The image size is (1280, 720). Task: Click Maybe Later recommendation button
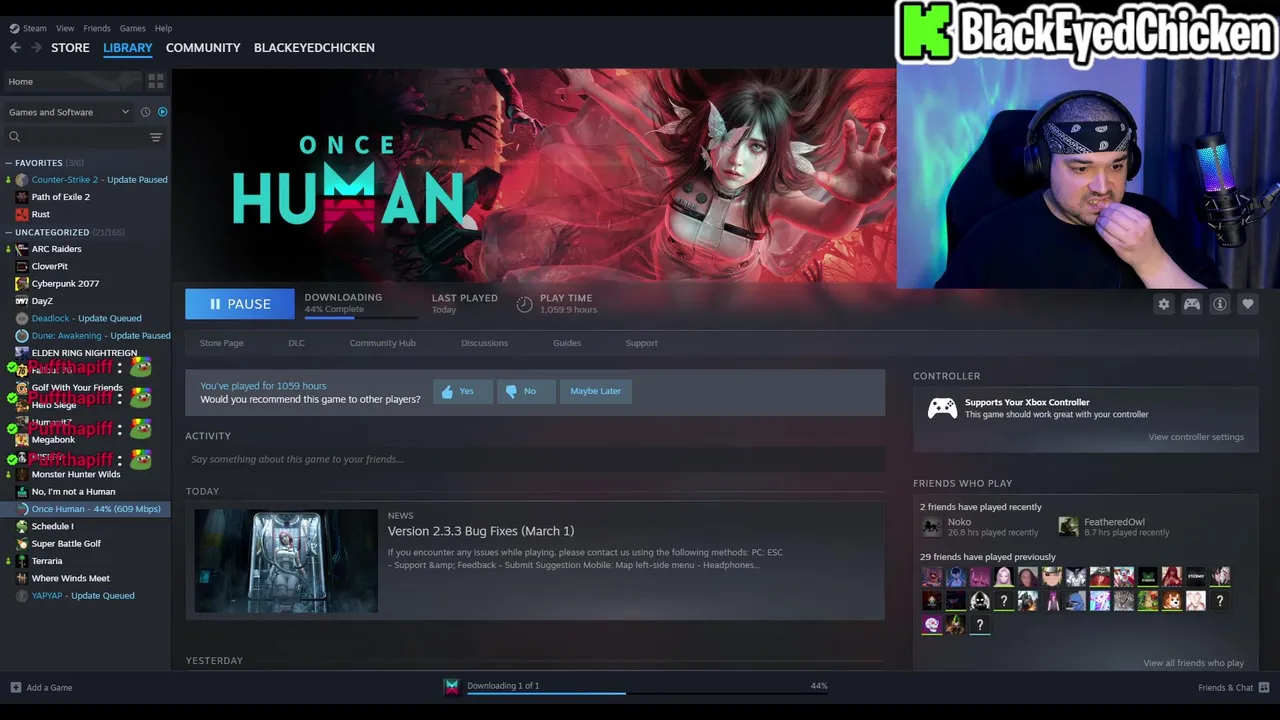coord(596,391)
